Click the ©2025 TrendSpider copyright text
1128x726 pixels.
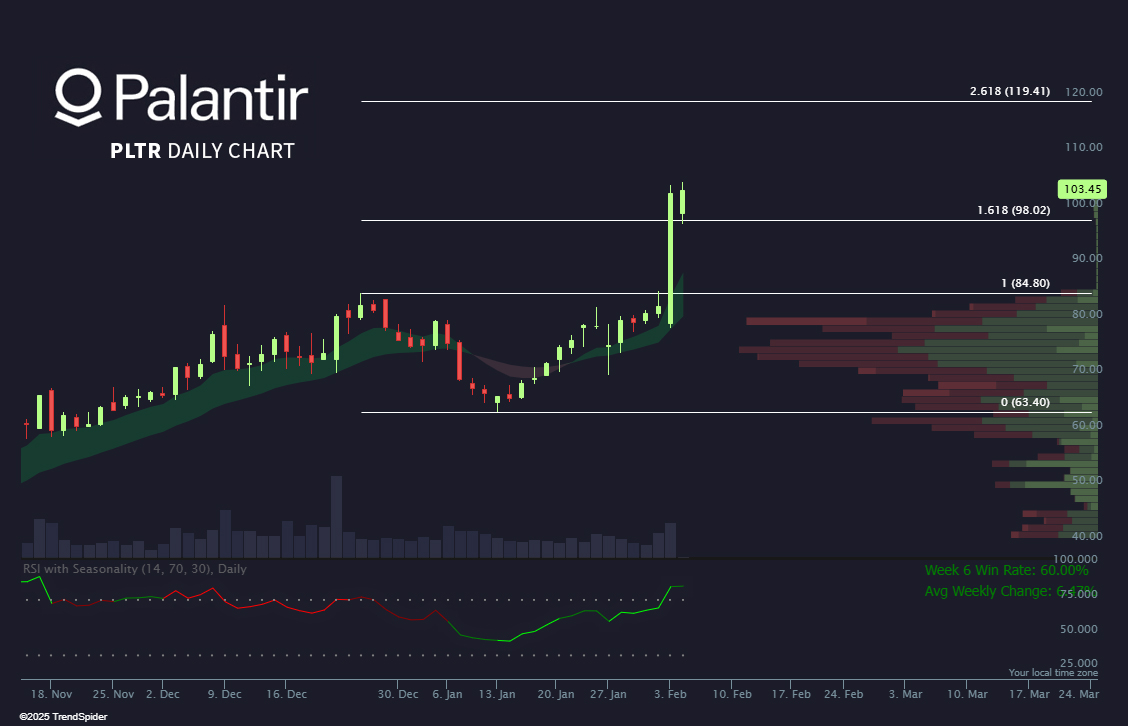click(x=63, y=717)
